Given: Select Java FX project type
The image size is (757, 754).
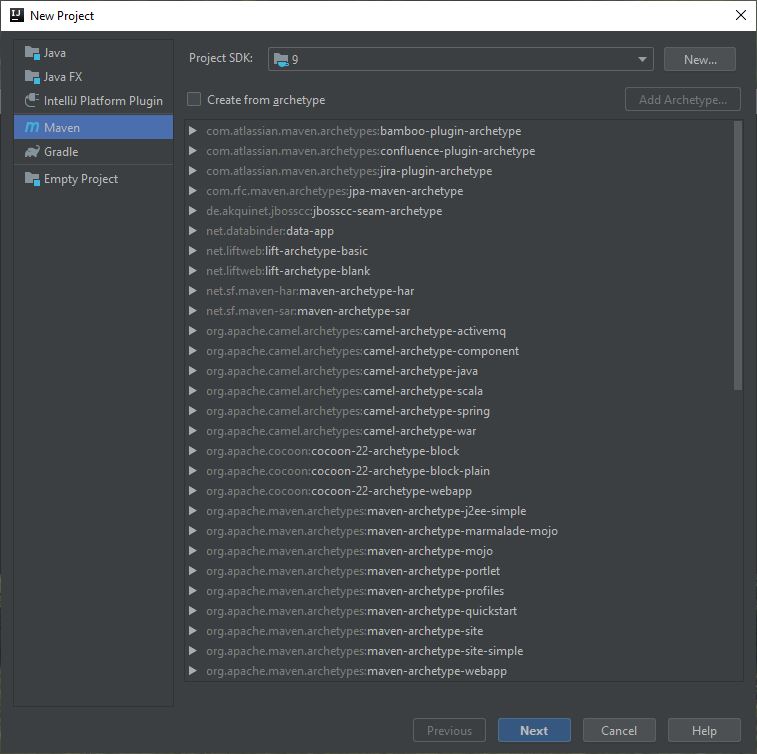Looking at the screenshot, I should (x=93, y=77).
